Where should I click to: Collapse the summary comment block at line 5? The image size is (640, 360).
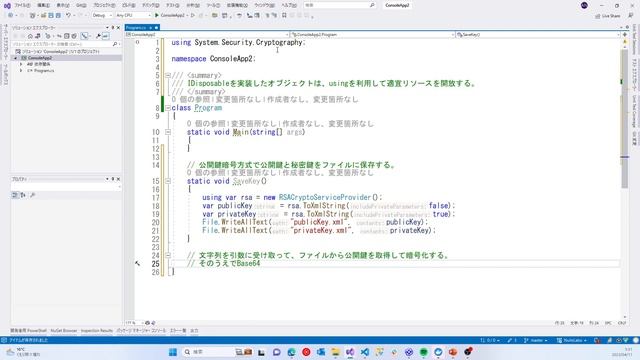168,75
